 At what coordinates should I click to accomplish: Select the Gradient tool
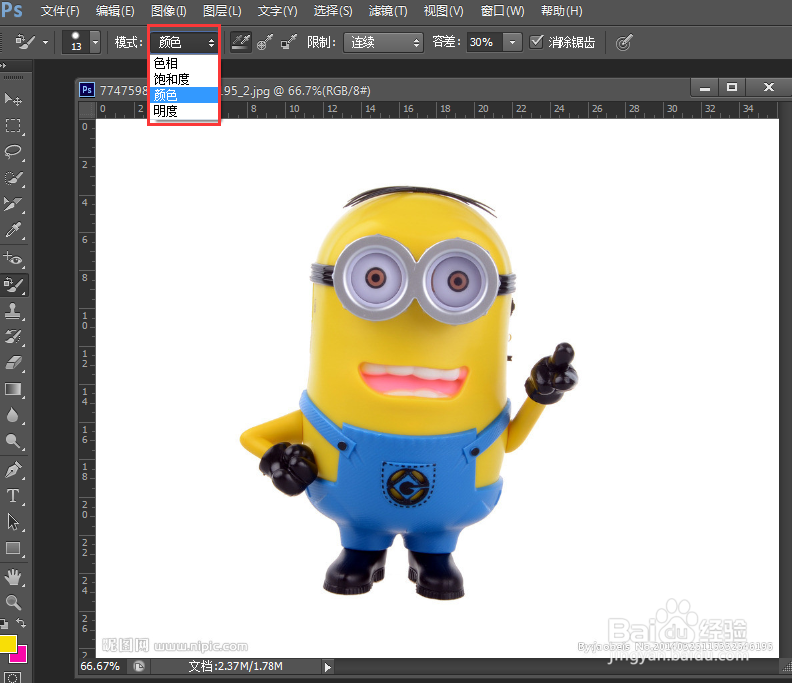(13, 389)
